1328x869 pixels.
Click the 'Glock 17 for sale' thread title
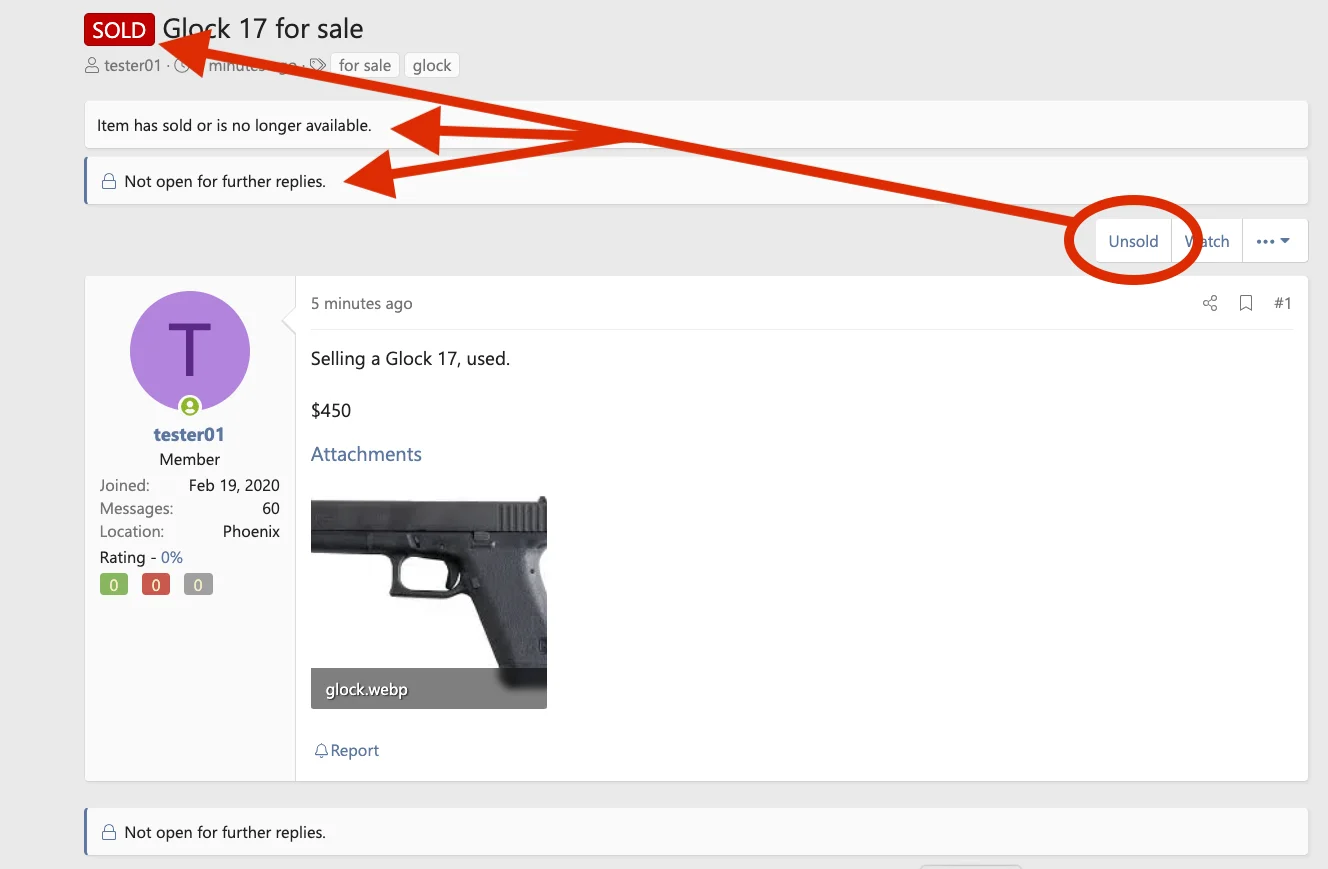(x=263, y=29)
